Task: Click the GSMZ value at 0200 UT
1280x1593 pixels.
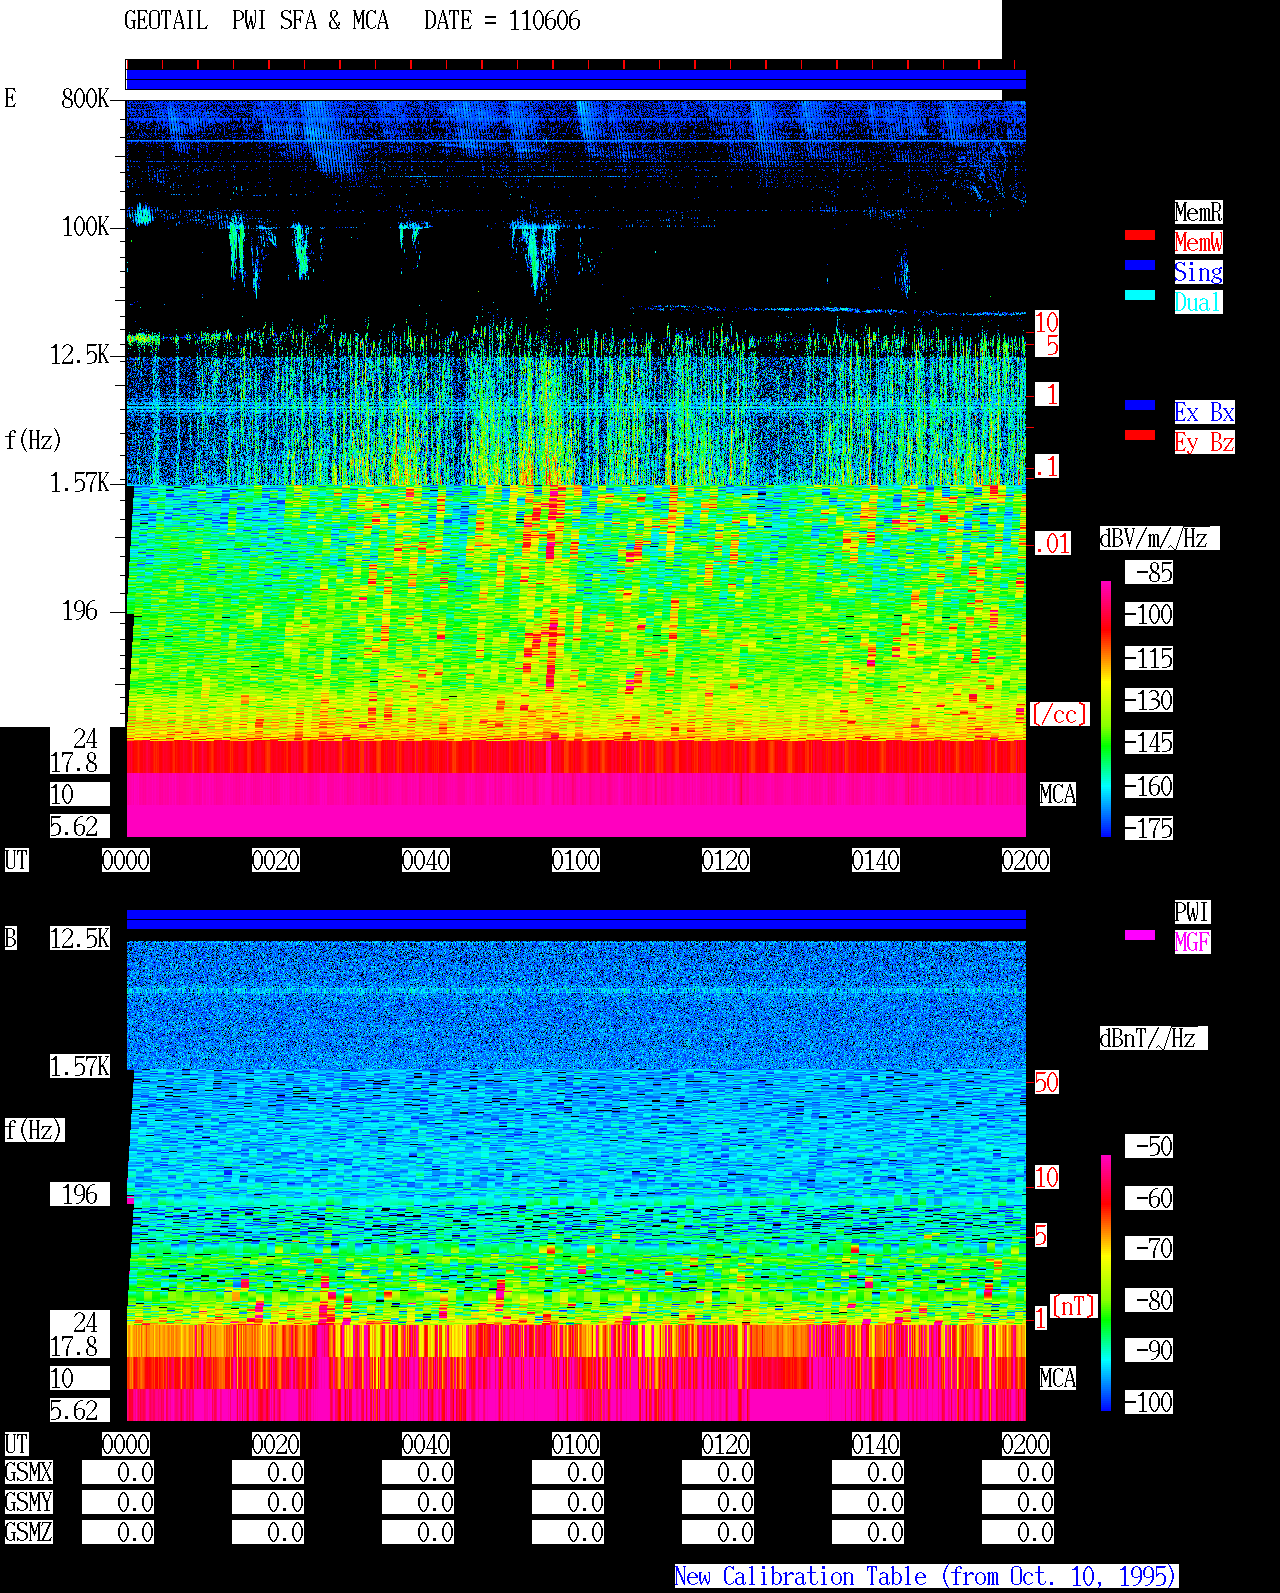Action: (1018, 1532)
